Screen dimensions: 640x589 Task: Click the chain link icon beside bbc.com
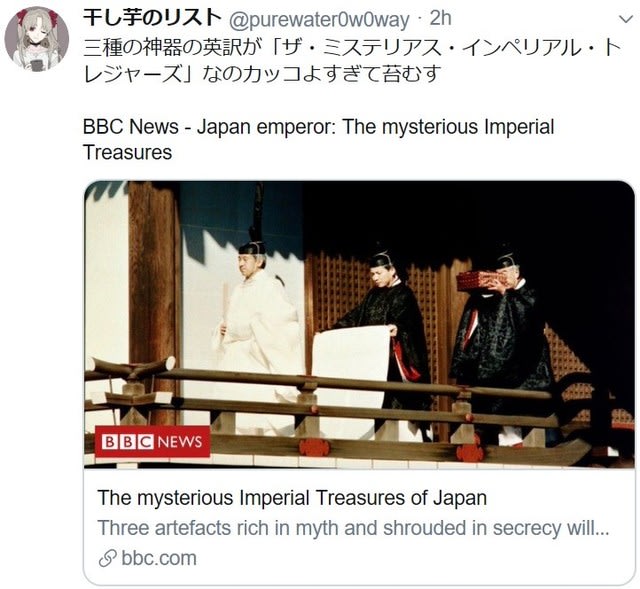(108, 558)
